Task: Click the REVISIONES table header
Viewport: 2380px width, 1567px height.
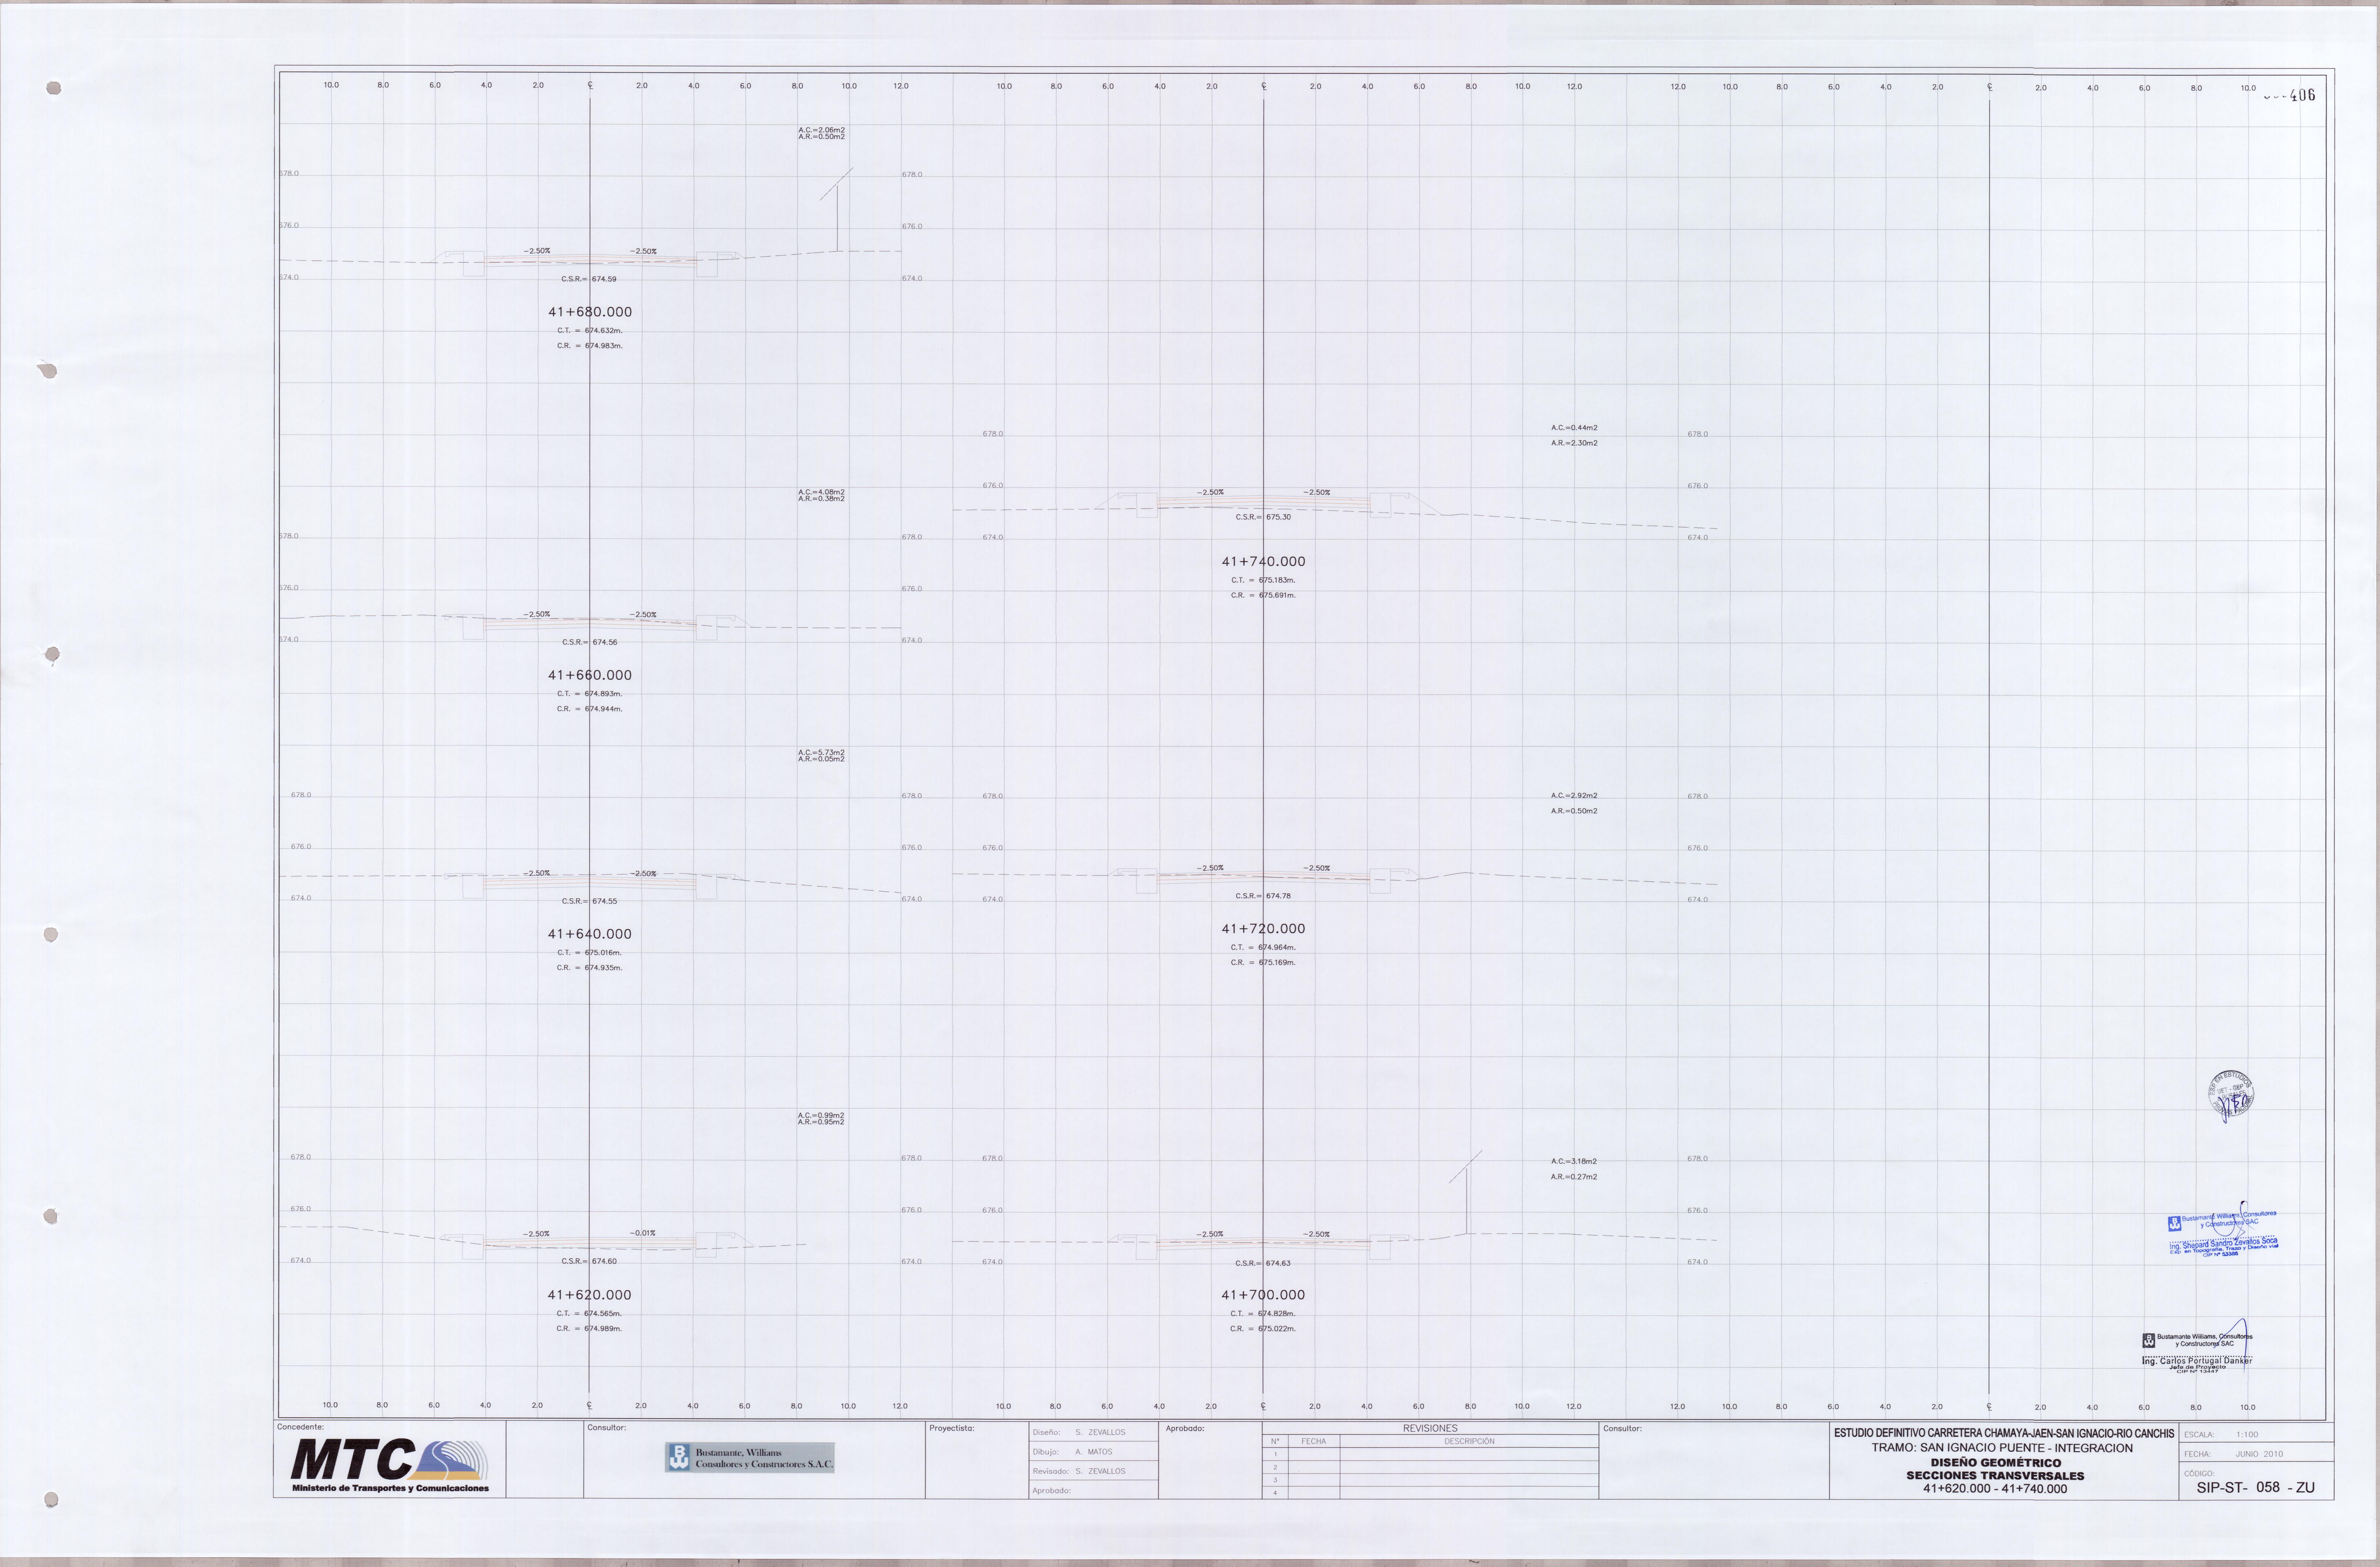Action: coord(1430,1429)
